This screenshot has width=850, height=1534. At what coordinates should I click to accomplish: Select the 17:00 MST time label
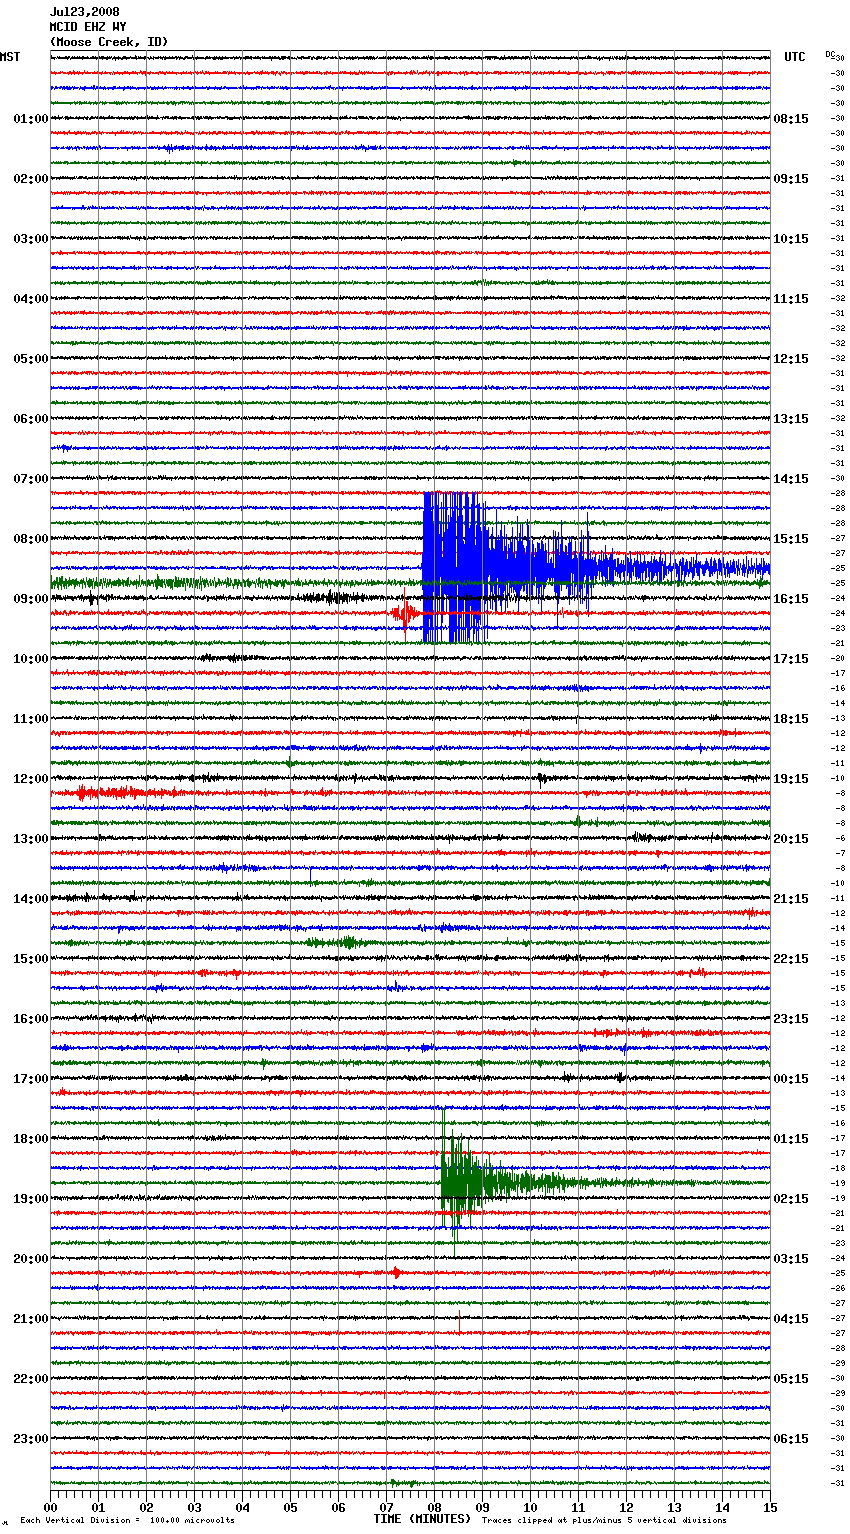tap(31, 1079)
